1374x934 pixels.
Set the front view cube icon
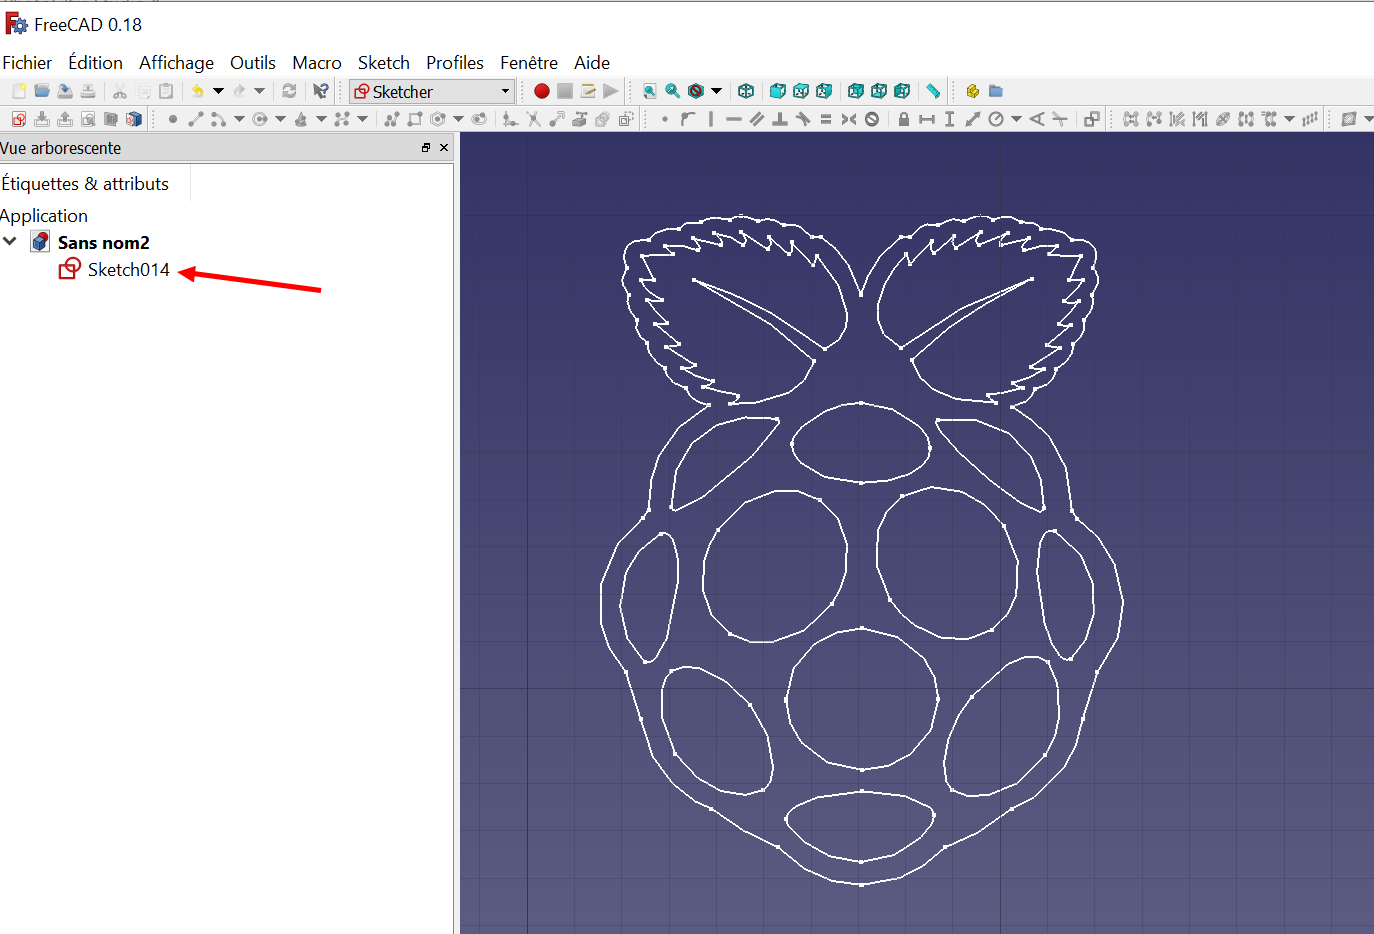pos(778,91)
